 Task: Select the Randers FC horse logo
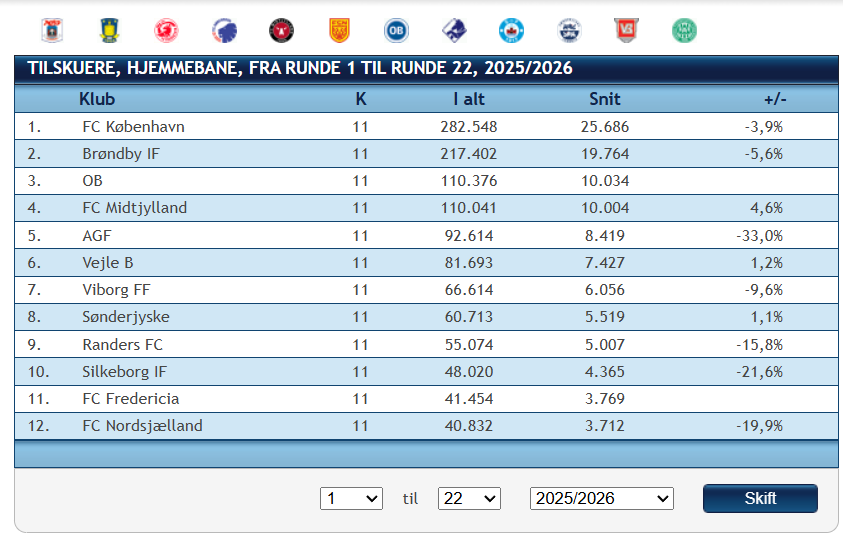click(454, 30)
